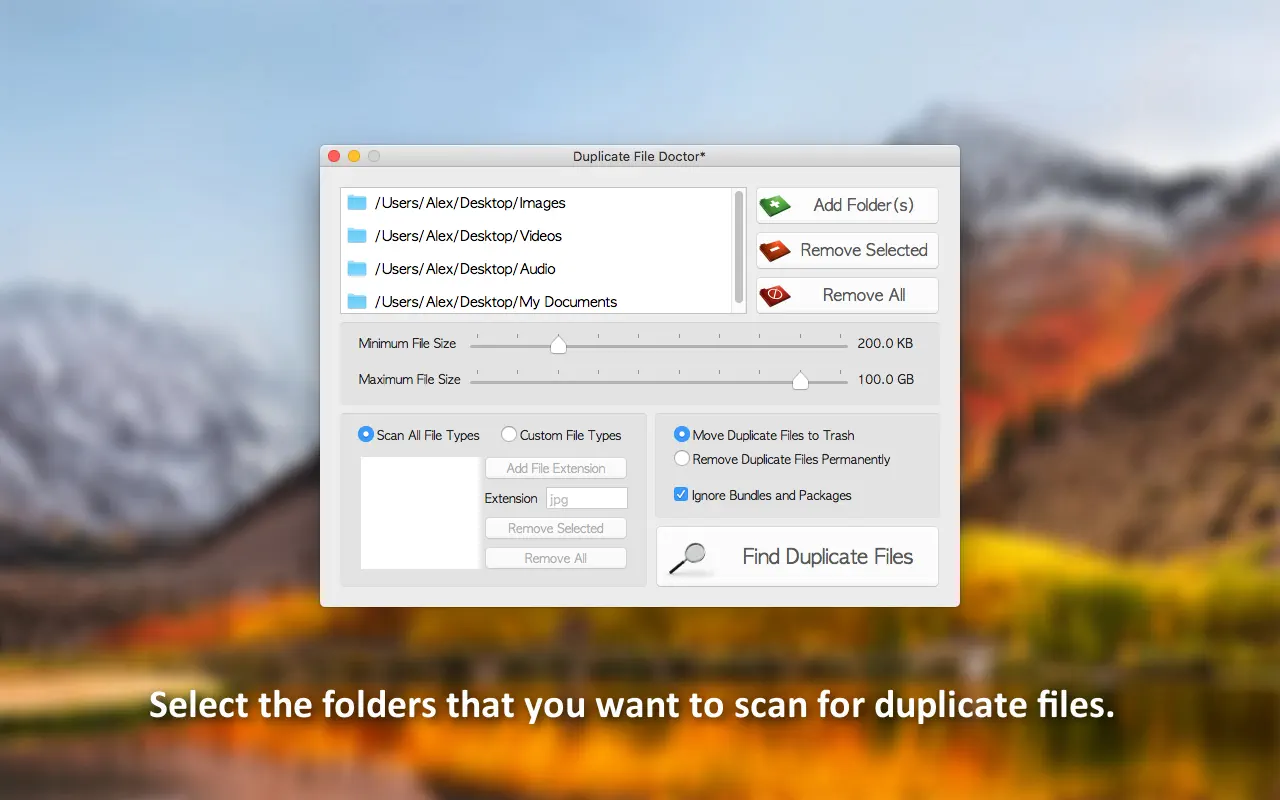Screen dimensions: 1280x800
Task: Click the red Remove All folders icon
Action: coord(775,296)
